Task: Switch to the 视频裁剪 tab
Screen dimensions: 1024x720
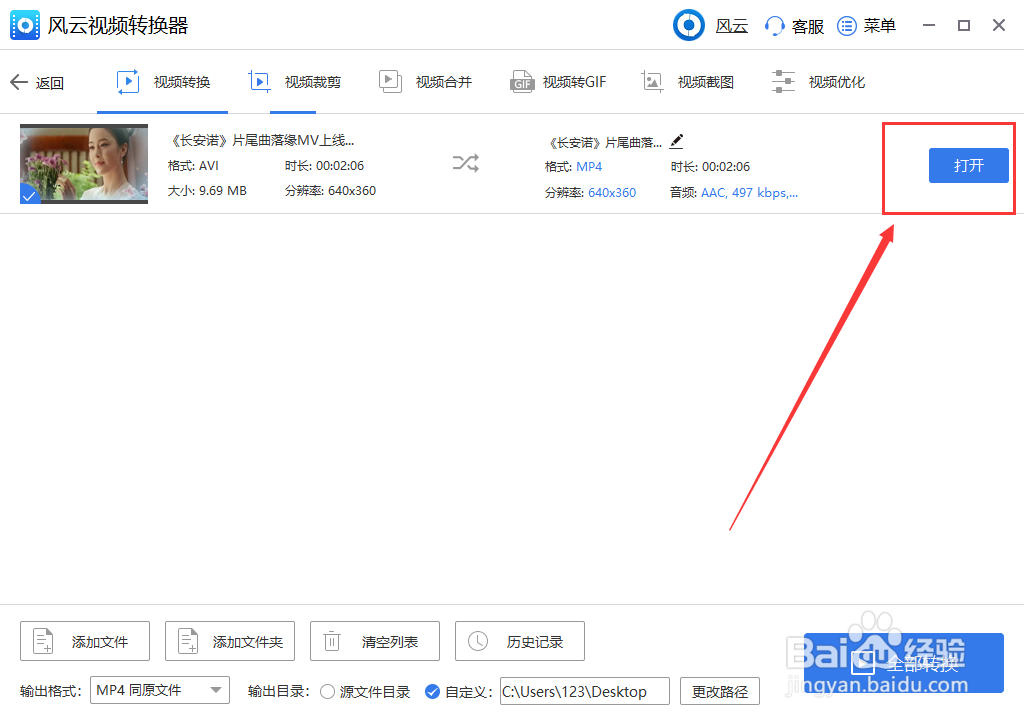Action: 295,82
